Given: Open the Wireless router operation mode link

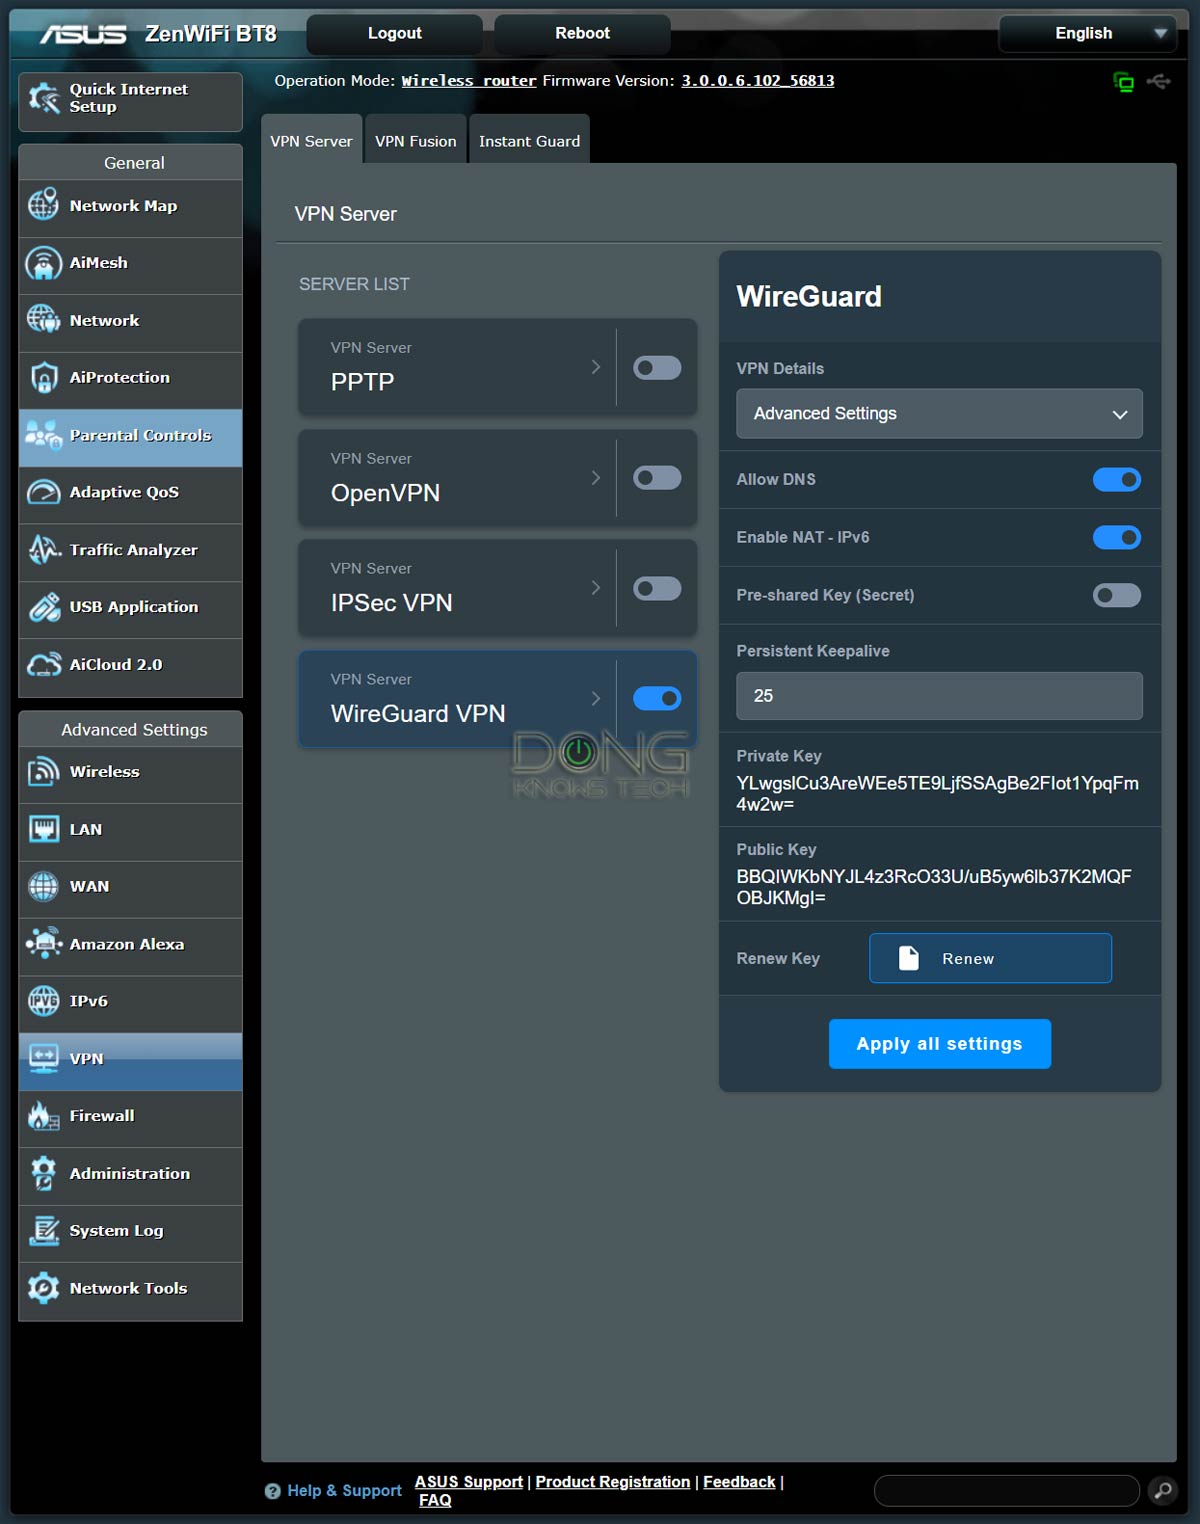Looking at the screenshot, I should pos(469,81).
